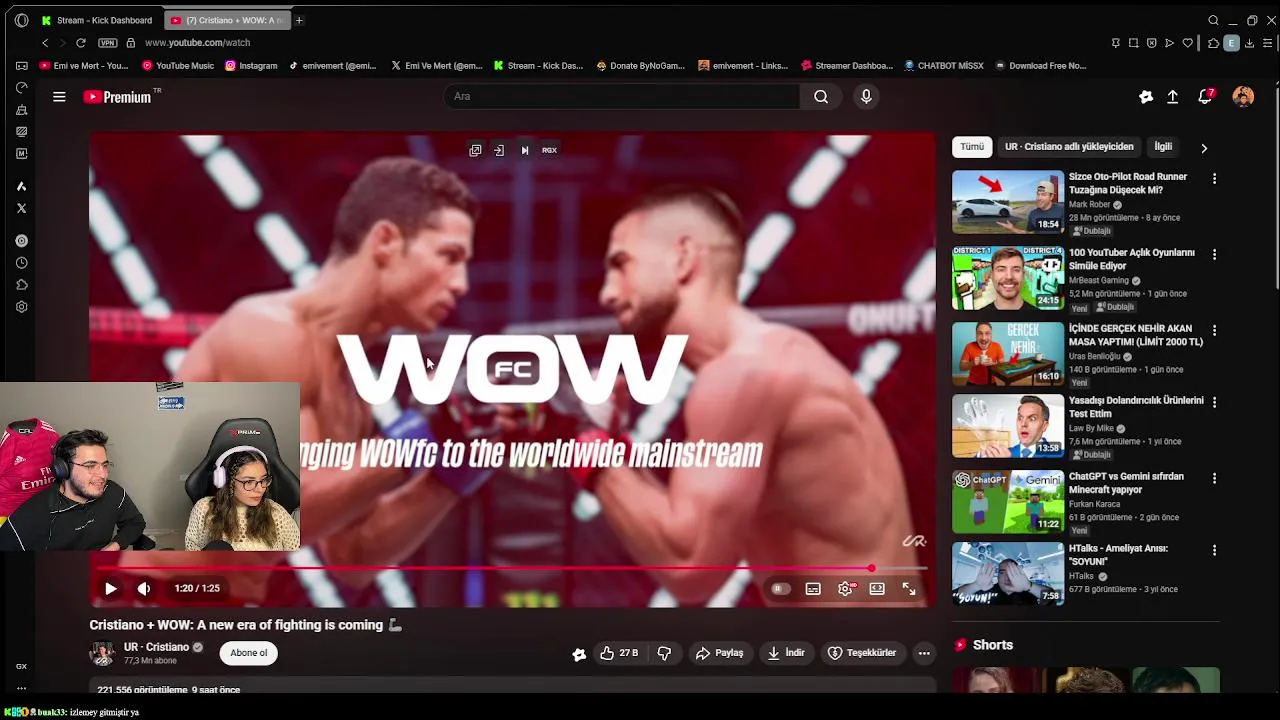Open a new browser tab with plus
The image size is (1280, 720).
pos(299,20)
